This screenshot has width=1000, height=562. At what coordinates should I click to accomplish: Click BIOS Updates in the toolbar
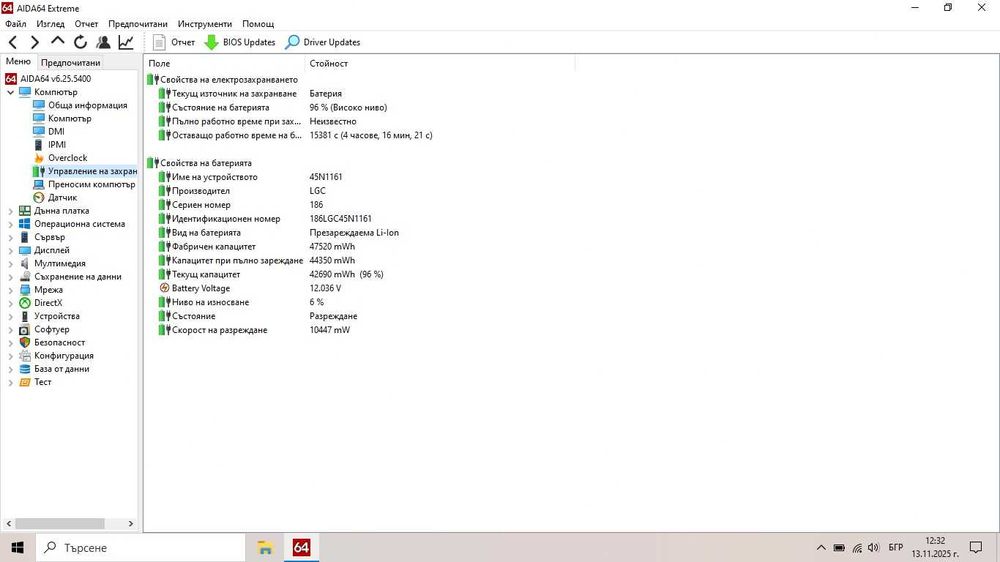(240, 42)
